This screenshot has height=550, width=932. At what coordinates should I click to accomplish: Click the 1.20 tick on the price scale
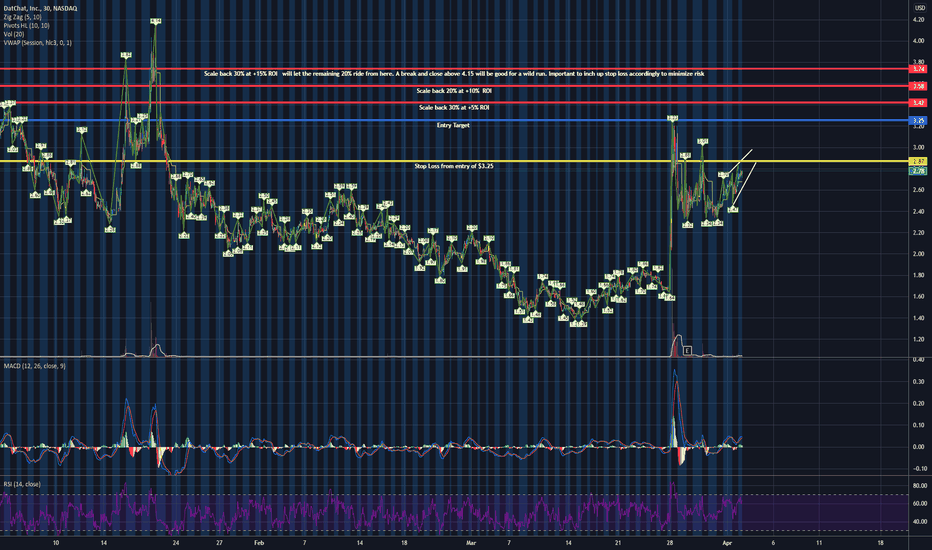tap(918, 340)
